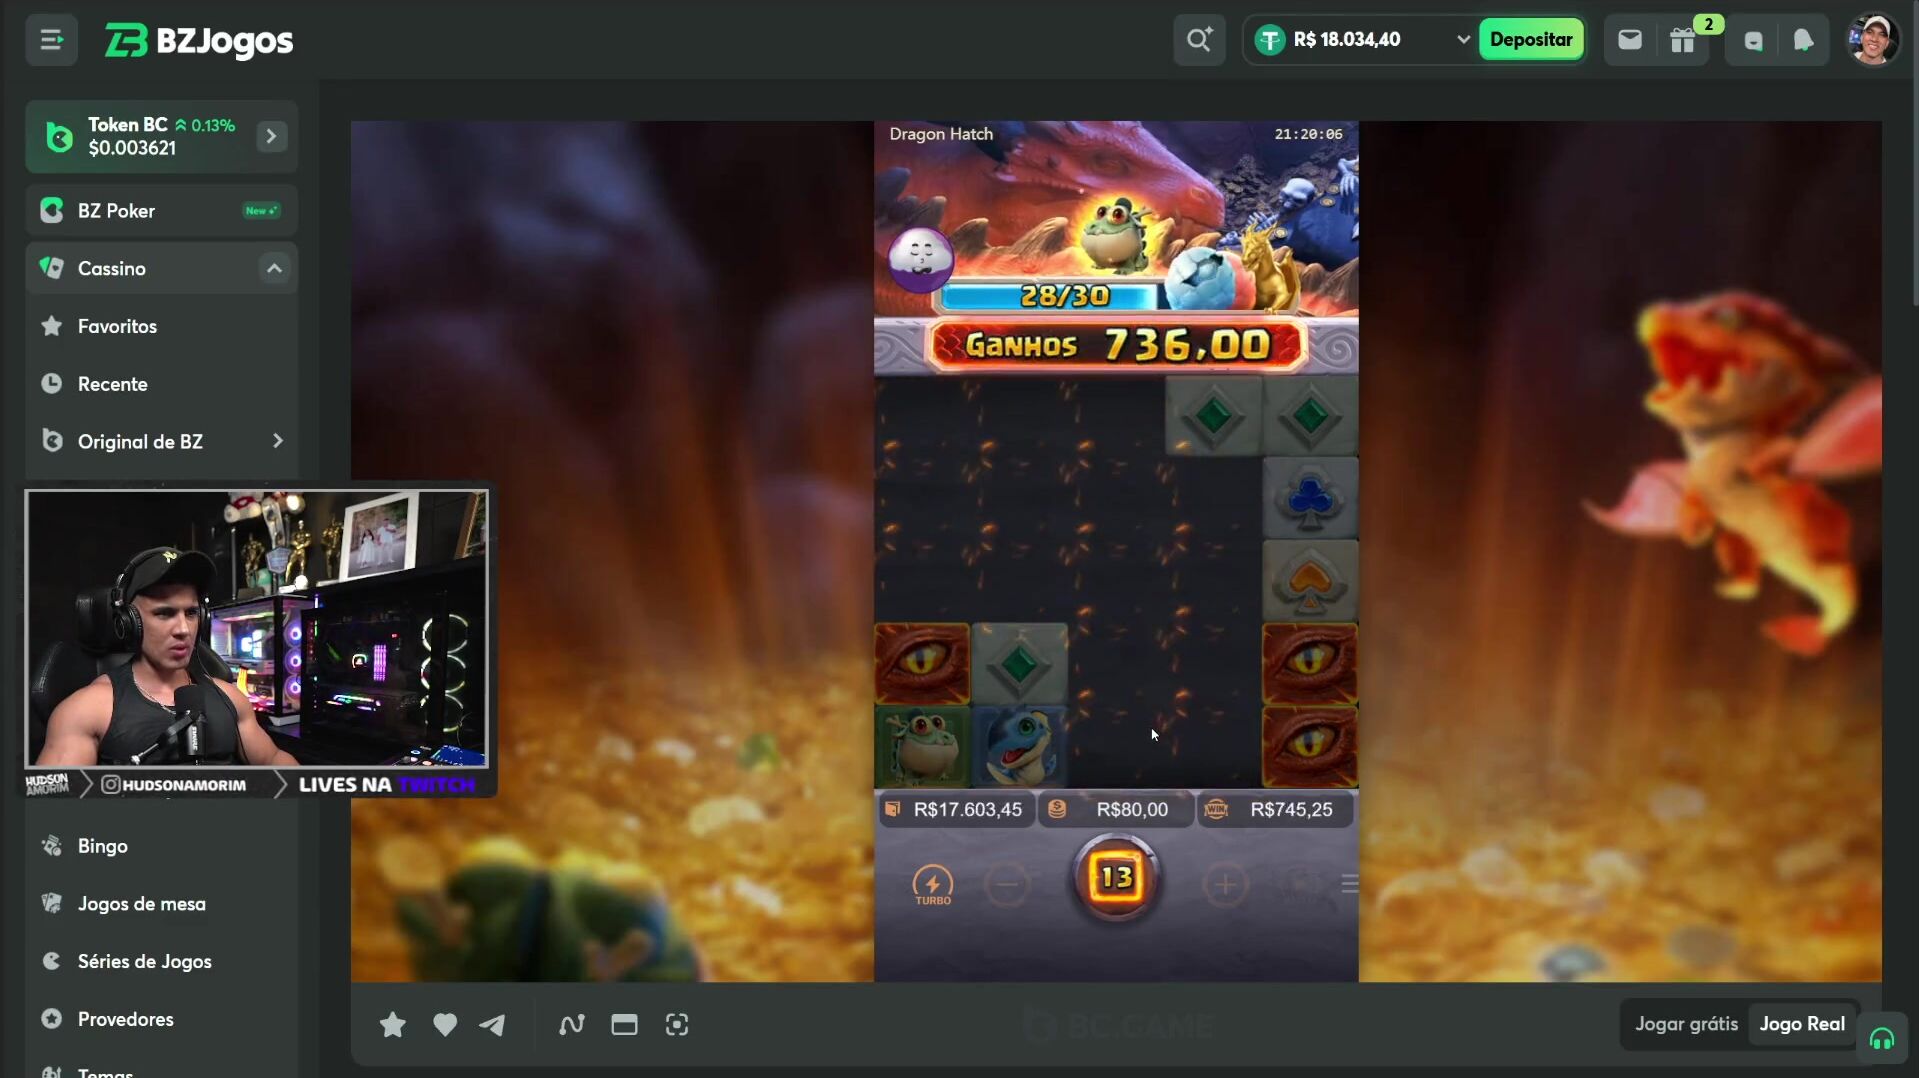Viewport: 1919px width, 1078px height.
Task: Open the headset support icon
Action: coord(1882,1040)
